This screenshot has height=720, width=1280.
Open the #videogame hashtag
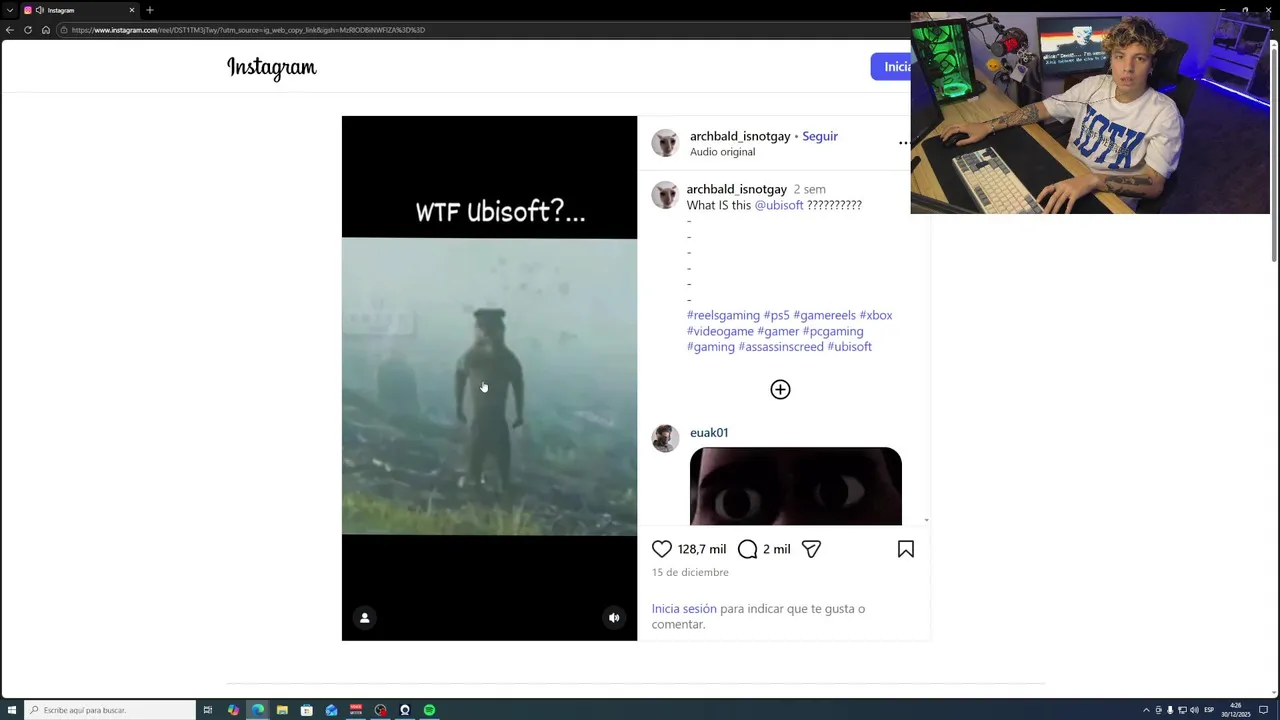click(x=720, y=331)
